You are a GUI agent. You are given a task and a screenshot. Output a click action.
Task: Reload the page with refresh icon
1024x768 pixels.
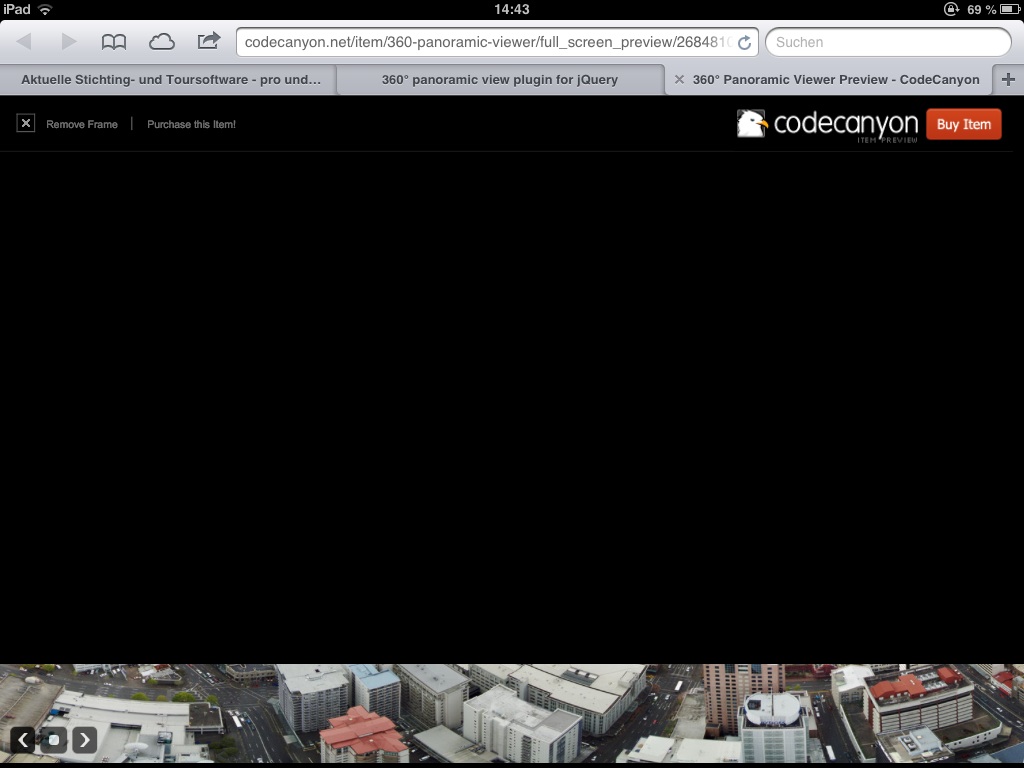[x=744, y=43]
